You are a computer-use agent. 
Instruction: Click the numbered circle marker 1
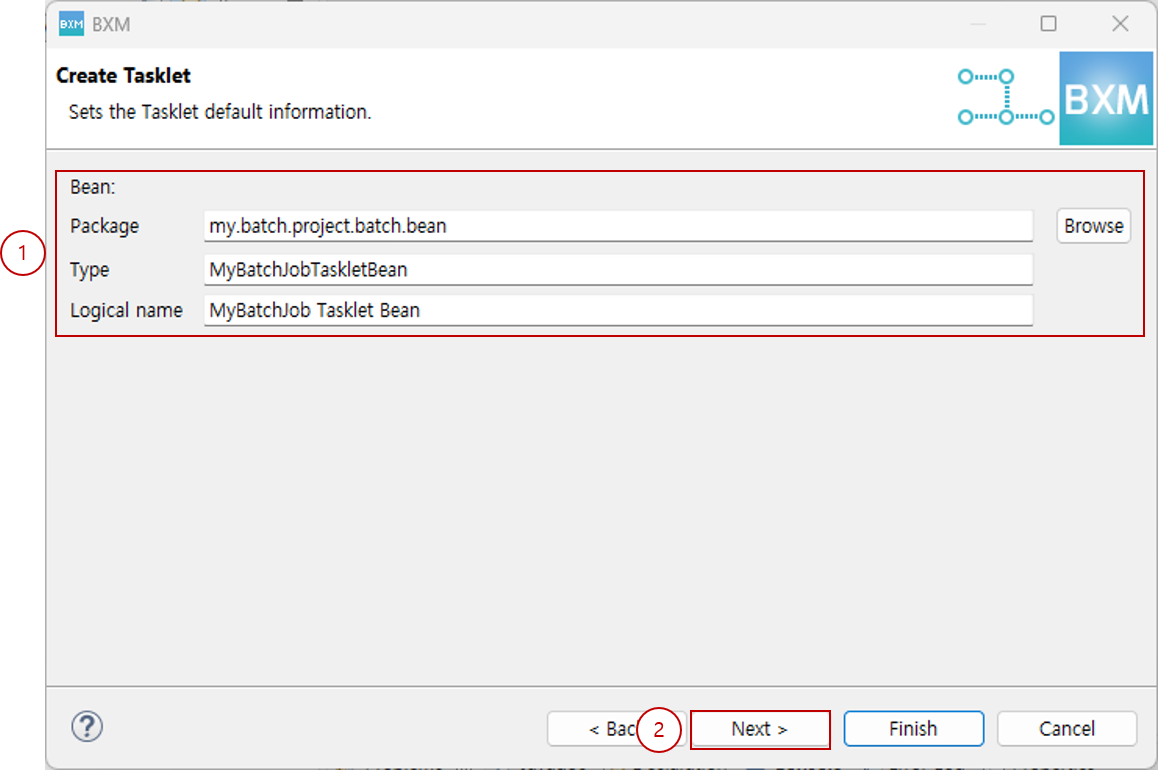(x=22, y=254)
